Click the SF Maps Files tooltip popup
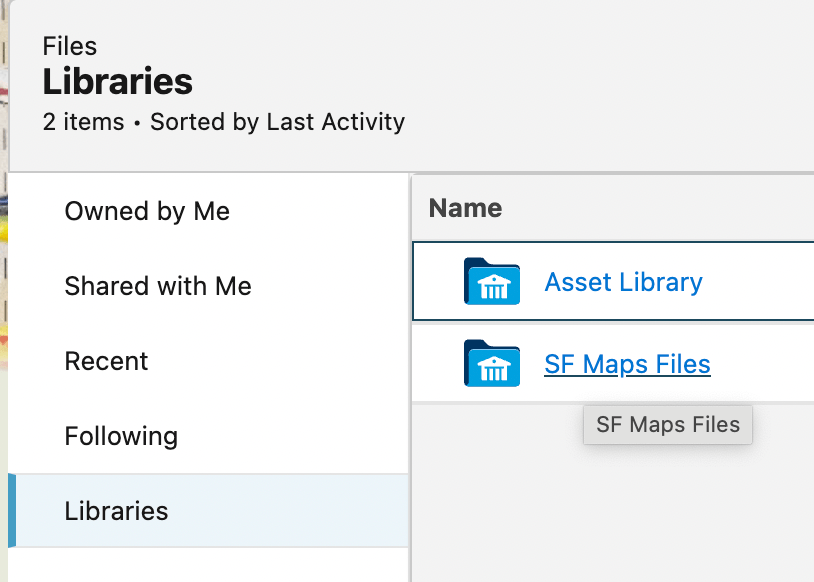This screenshot has height=582, width=814. click(667, 424)
